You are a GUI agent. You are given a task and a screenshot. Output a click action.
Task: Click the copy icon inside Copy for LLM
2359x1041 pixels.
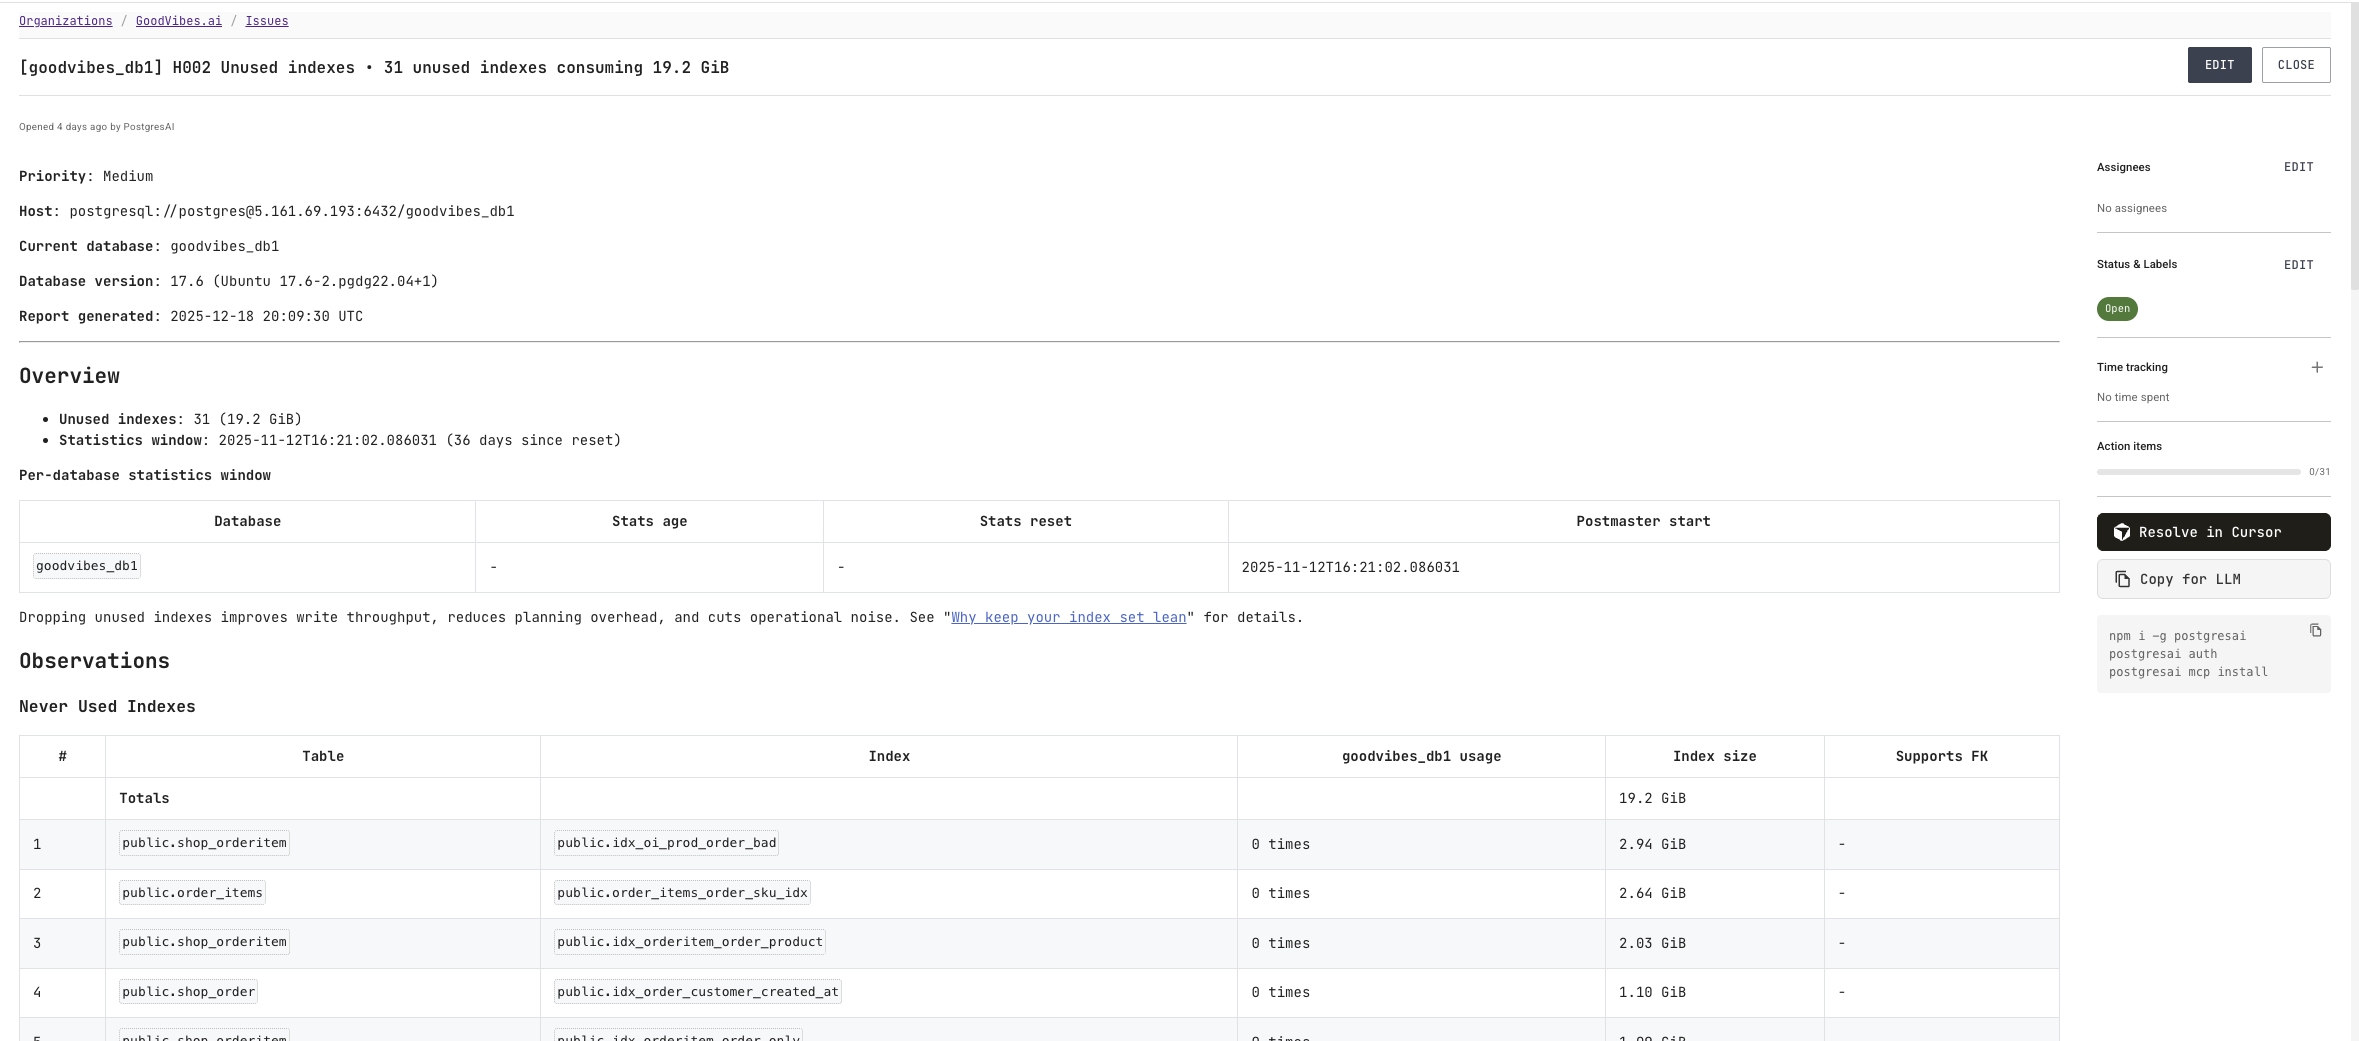(x=2123, y=579)
